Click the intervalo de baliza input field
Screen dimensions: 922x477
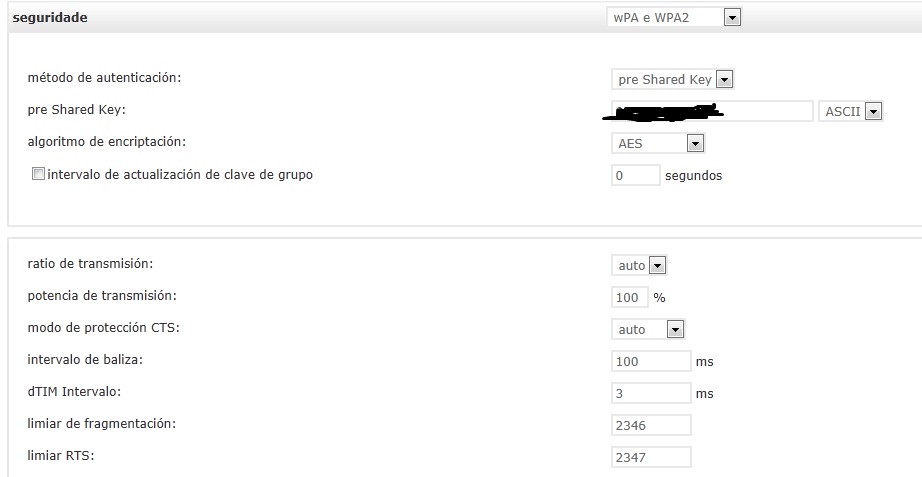651,361
